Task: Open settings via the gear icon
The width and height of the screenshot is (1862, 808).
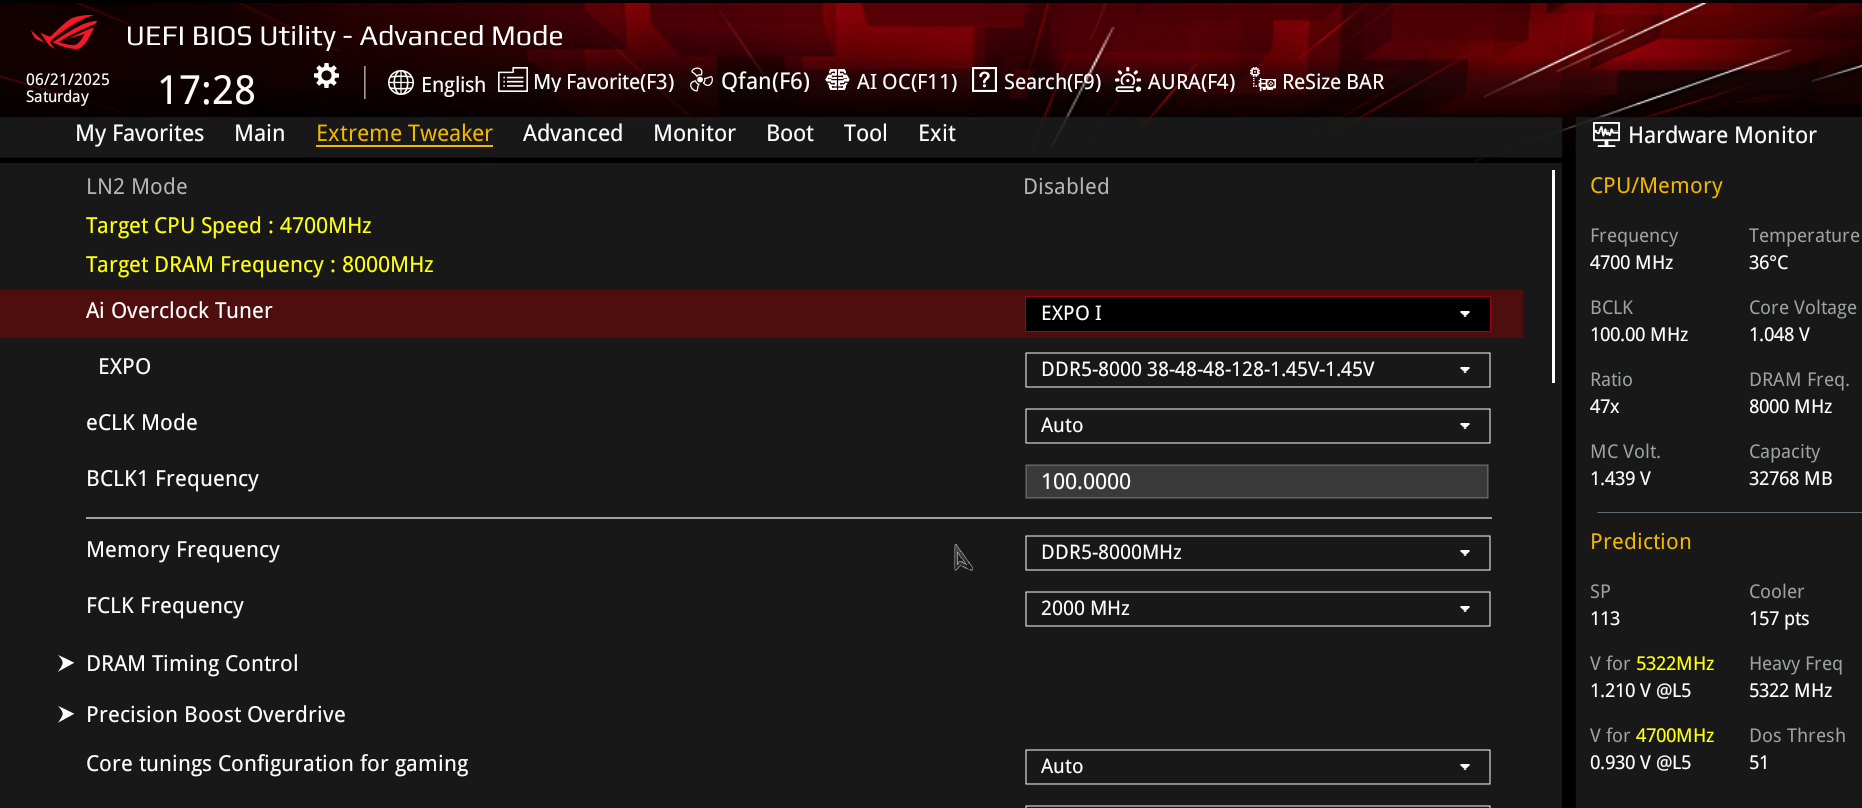Action: click(x=326, y=76)
